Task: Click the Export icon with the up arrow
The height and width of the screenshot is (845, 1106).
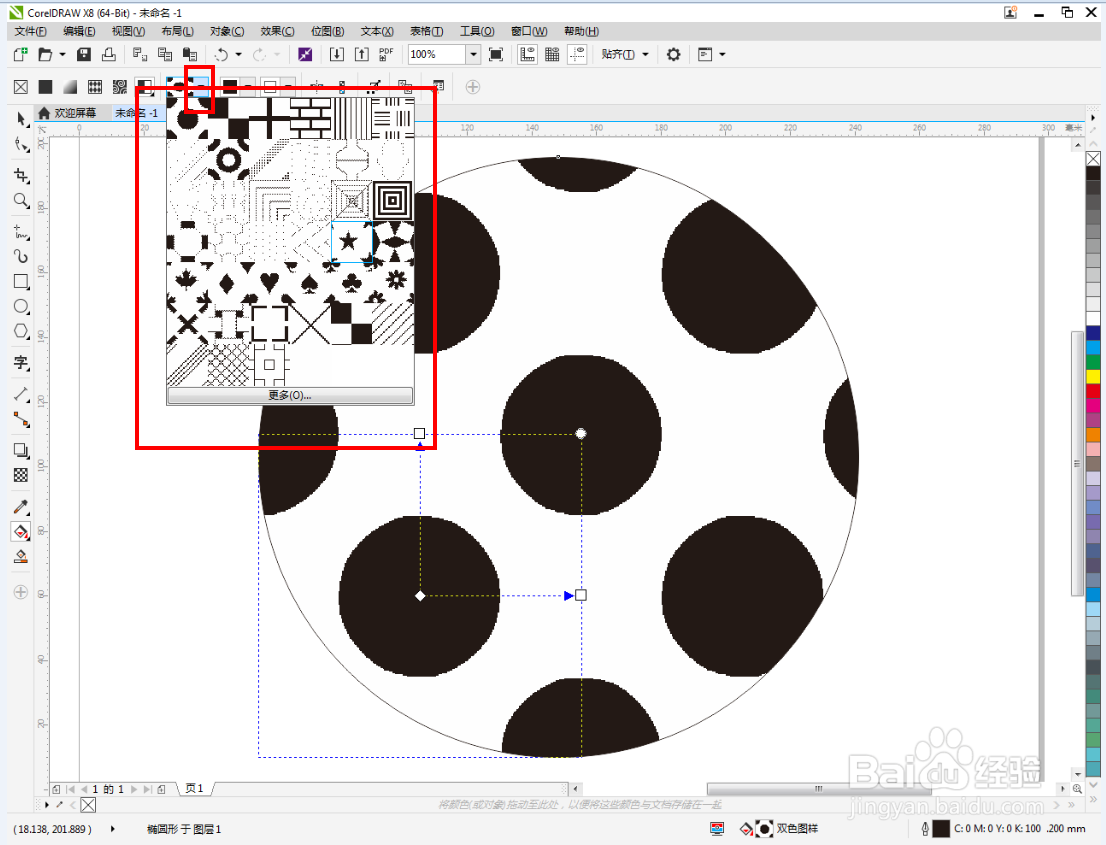Action: tap(362, 54)
